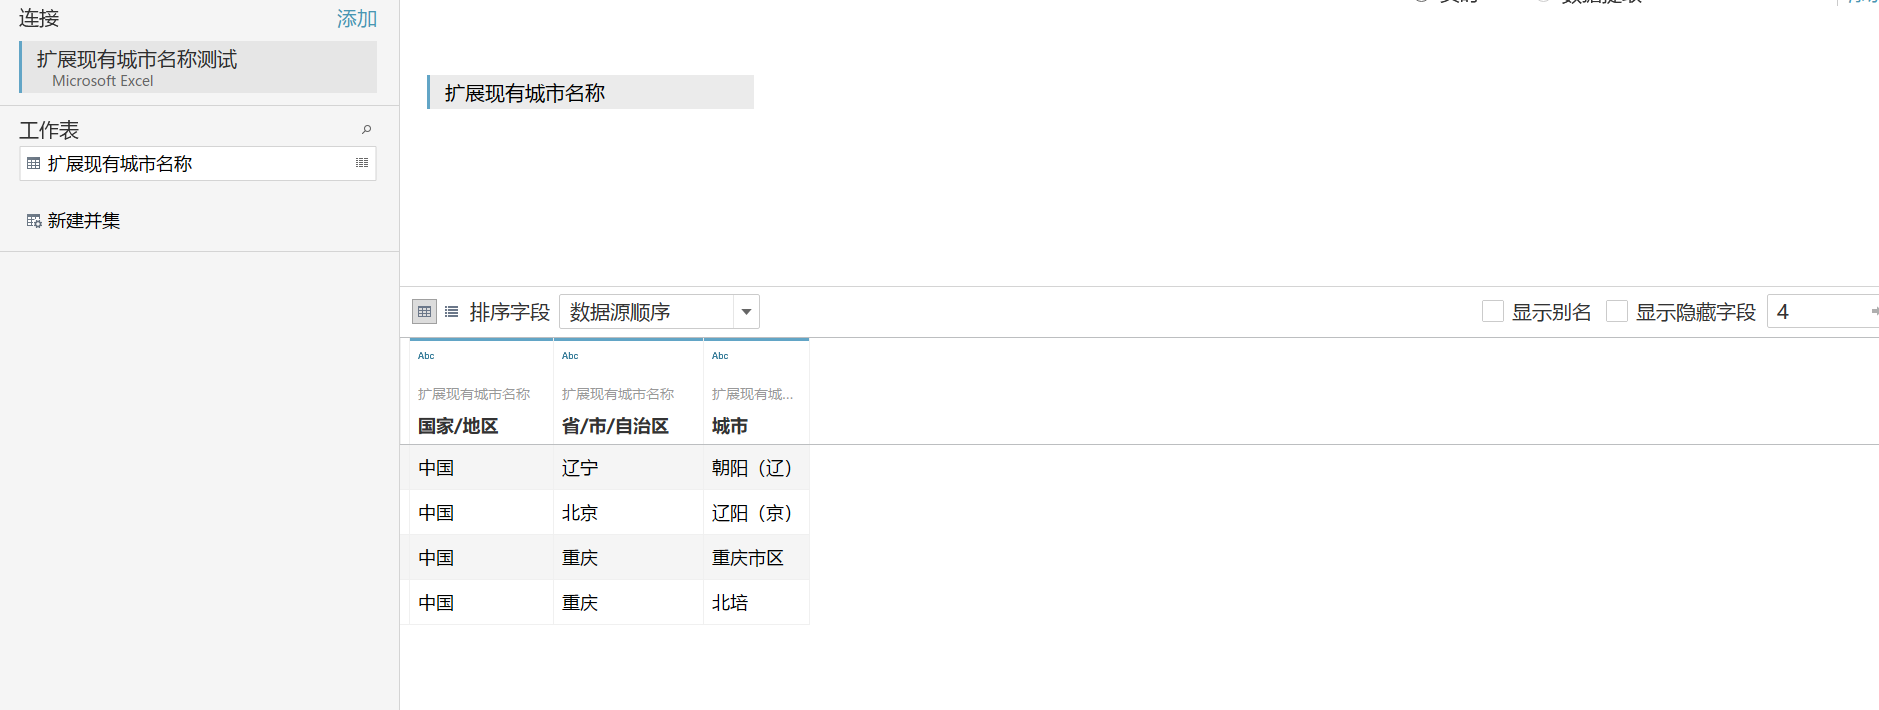Switch to grid preview view icon
The height and width of the screenshot is (710, 1879).
(424, 312)
